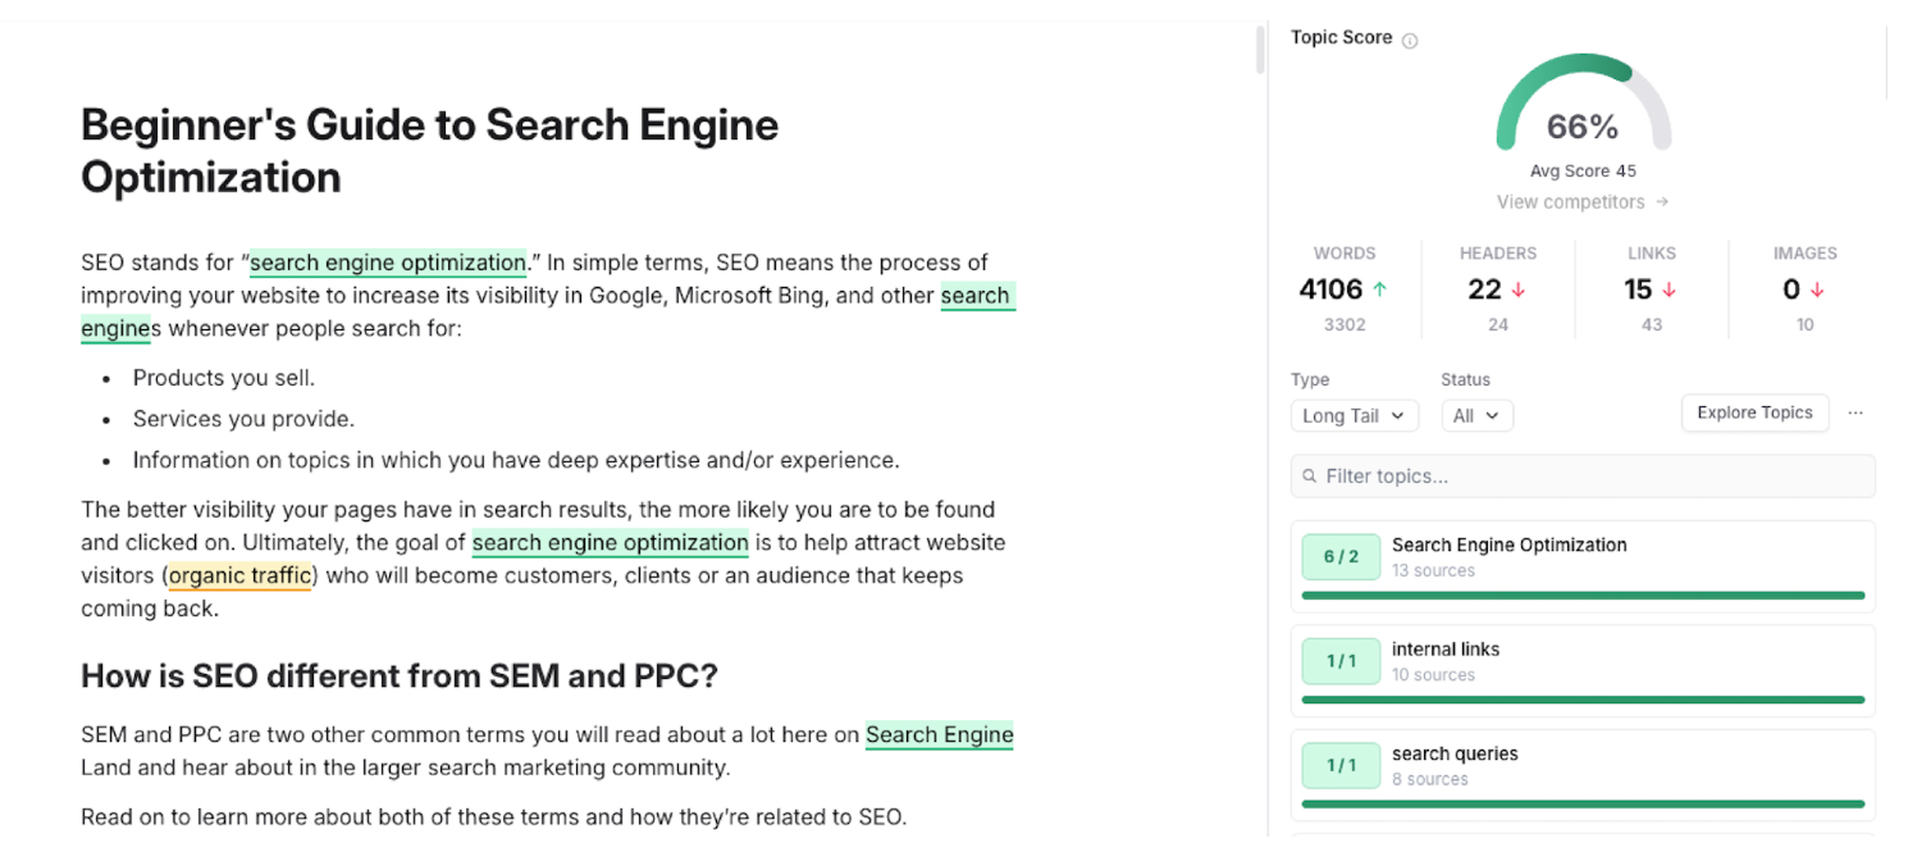Click the green up arrow next to 4106 words
Image resolution: width=1920 pixels, height=864 pixels.
click(1380, 290)
